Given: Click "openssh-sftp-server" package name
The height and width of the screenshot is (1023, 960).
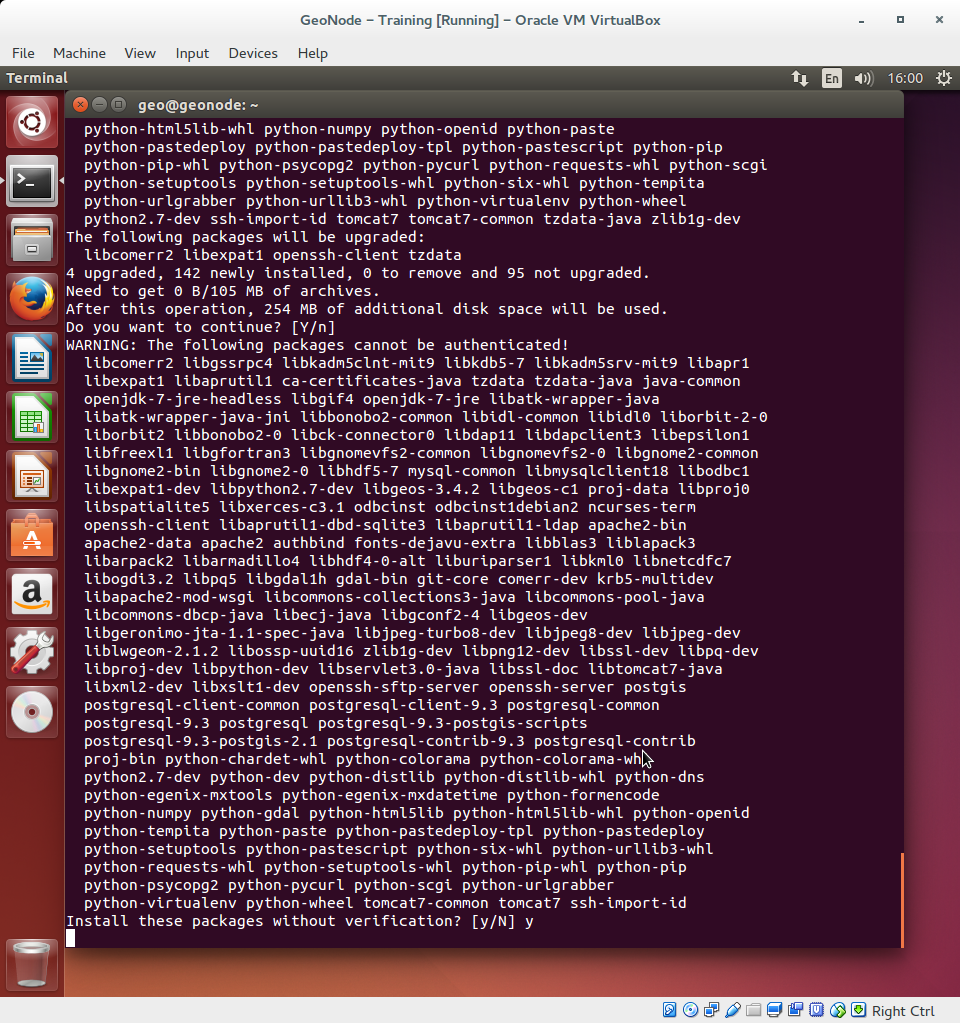Looking at the screenshot, I should pyautogui.click(x=394, y=687).
